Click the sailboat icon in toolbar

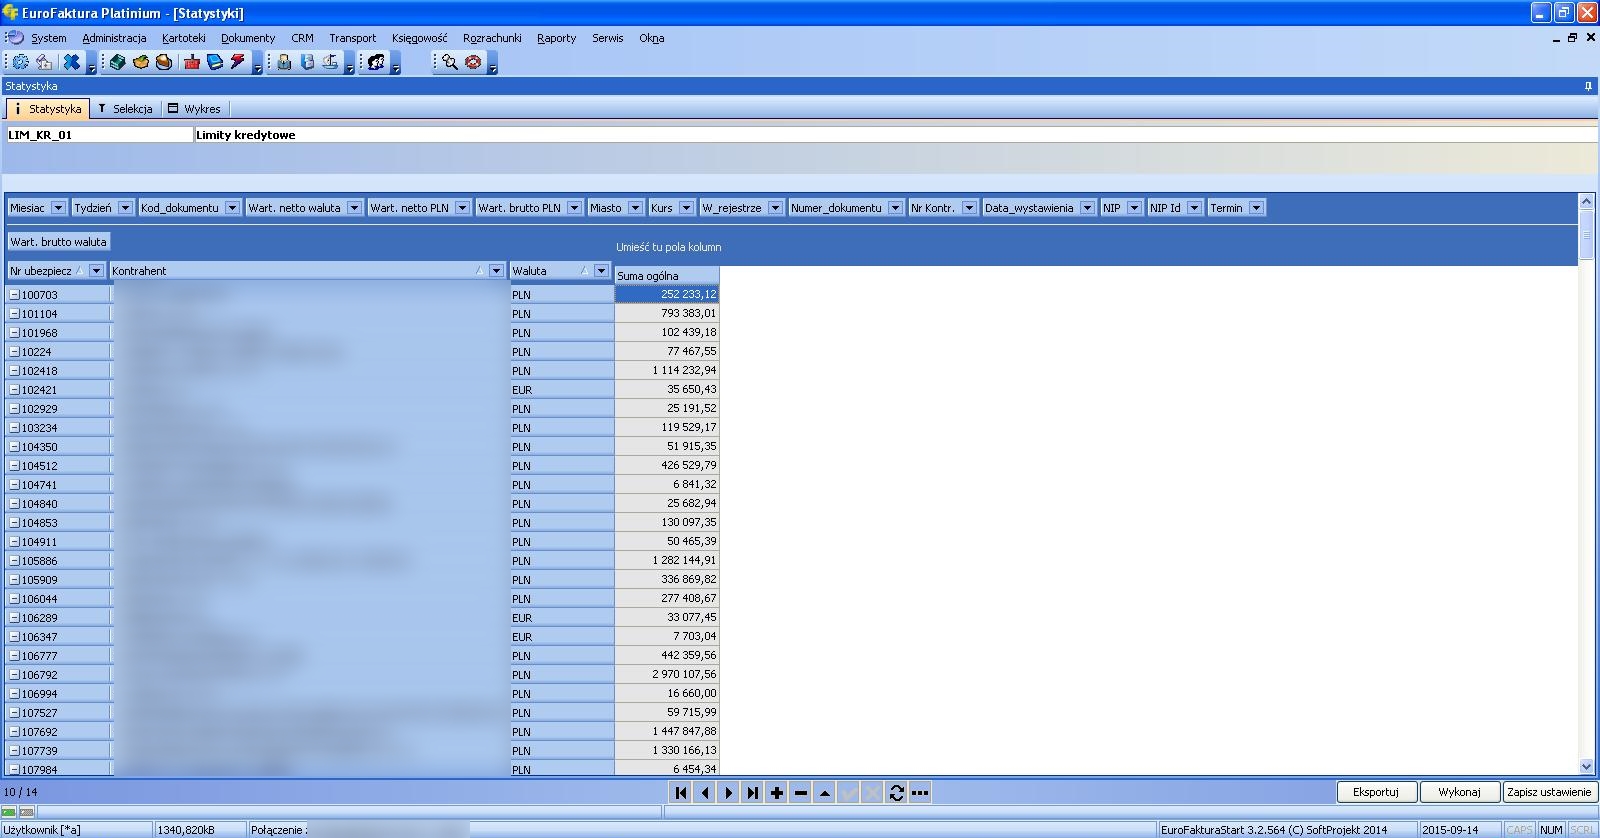pyautogui.click(x=330, y=62)
